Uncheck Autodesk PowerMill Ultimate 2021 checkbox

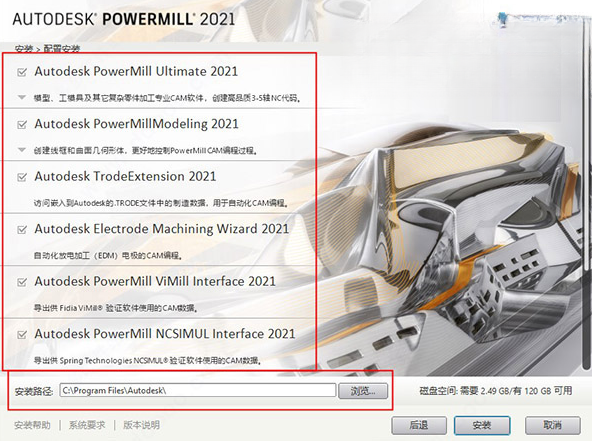(22, 72)
